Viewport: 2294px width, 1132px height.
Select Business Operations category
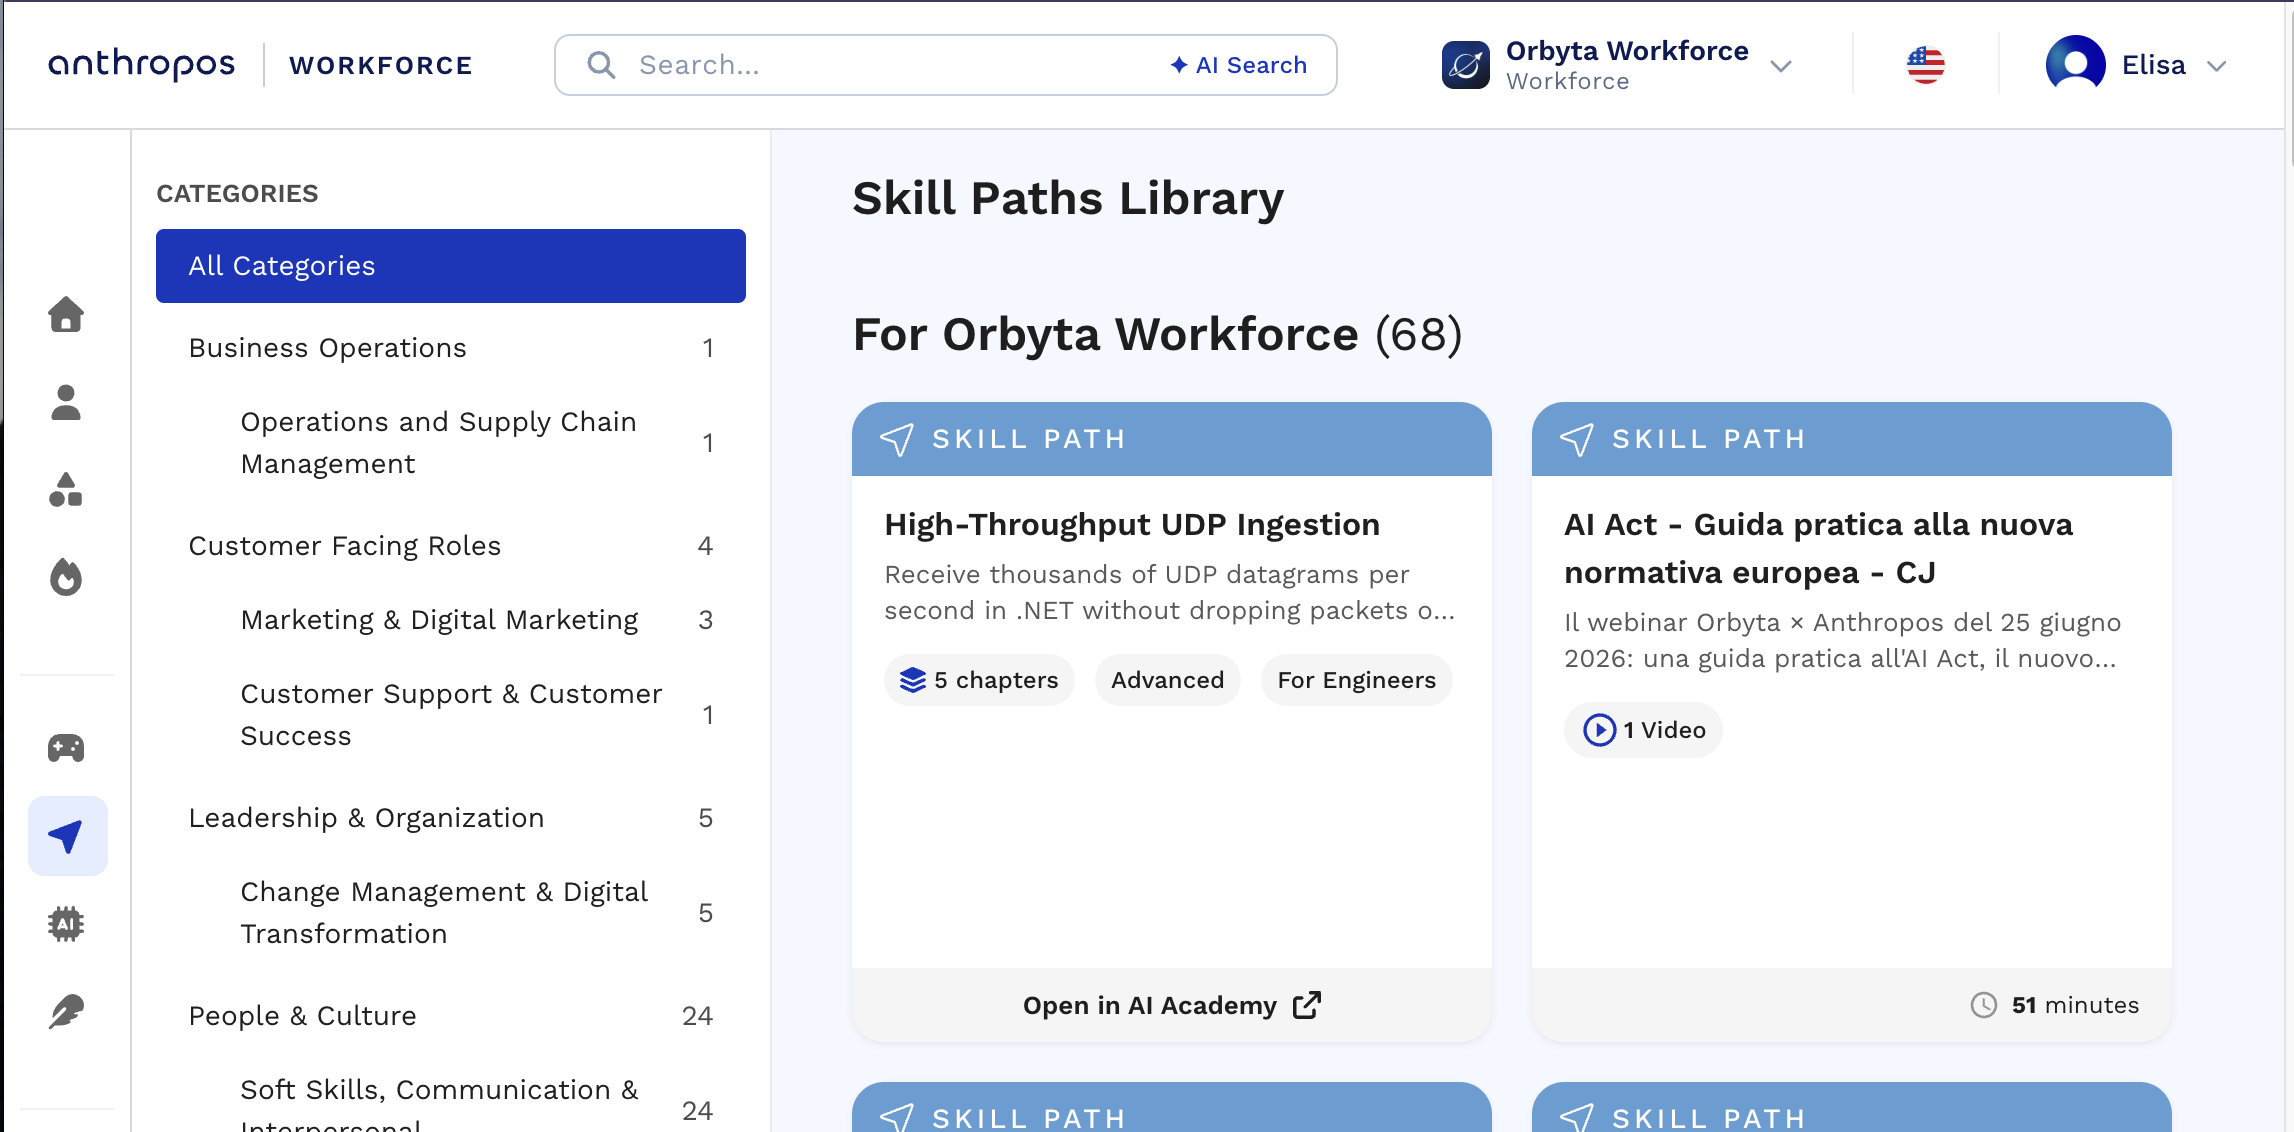click(x=451, y=348)
